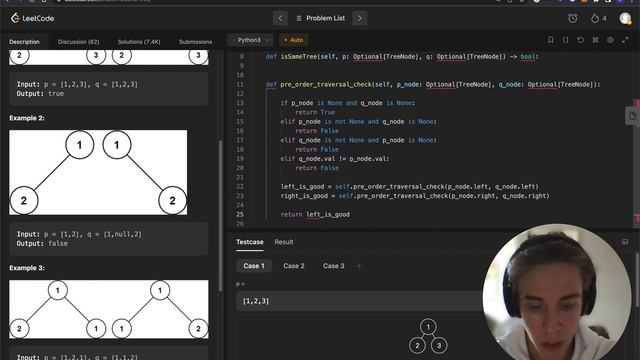This screenshot has width=640, height=360.
Task: Select the Testcase tab
Action: pyautogui.click(x=249, y=242)
